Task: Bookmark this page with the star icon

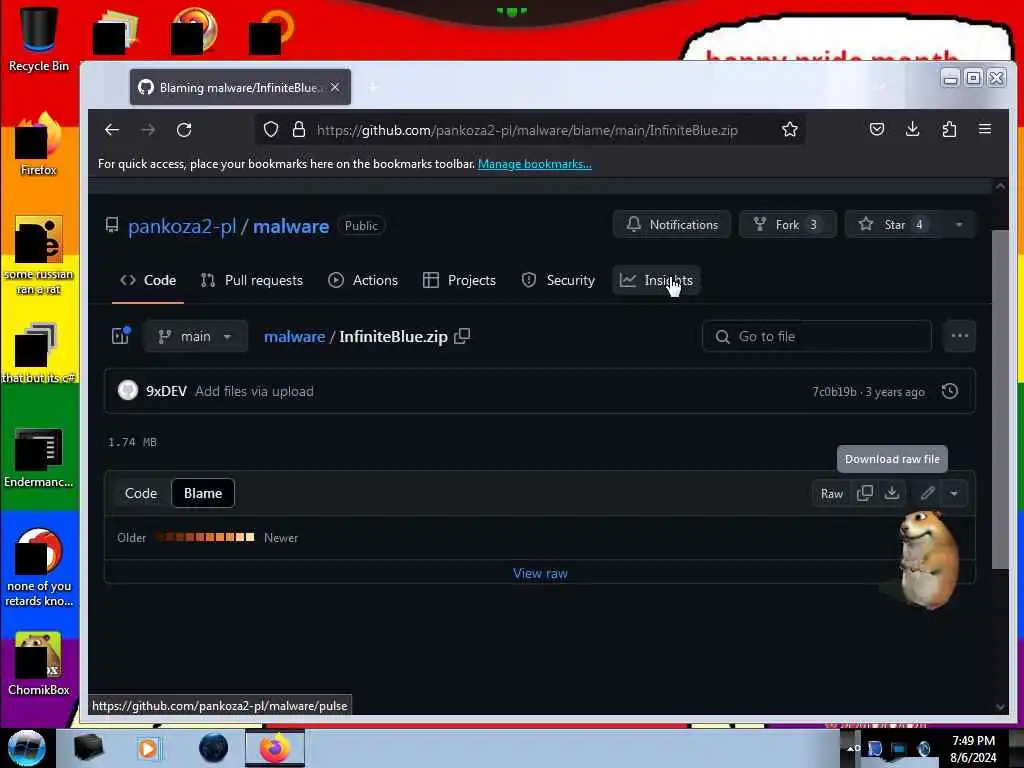Action: 790,130
